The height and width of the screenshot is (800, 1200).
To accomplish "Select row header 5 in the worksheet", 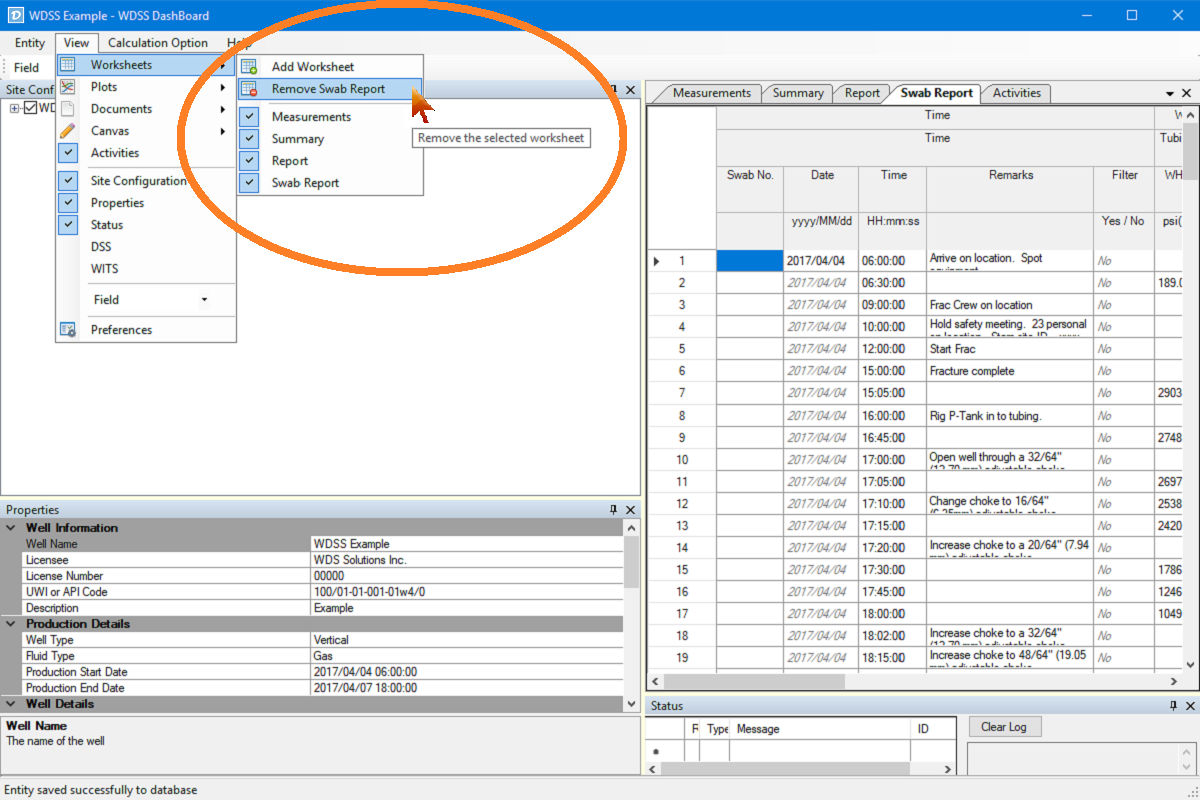I will click(x=682, y=349).
